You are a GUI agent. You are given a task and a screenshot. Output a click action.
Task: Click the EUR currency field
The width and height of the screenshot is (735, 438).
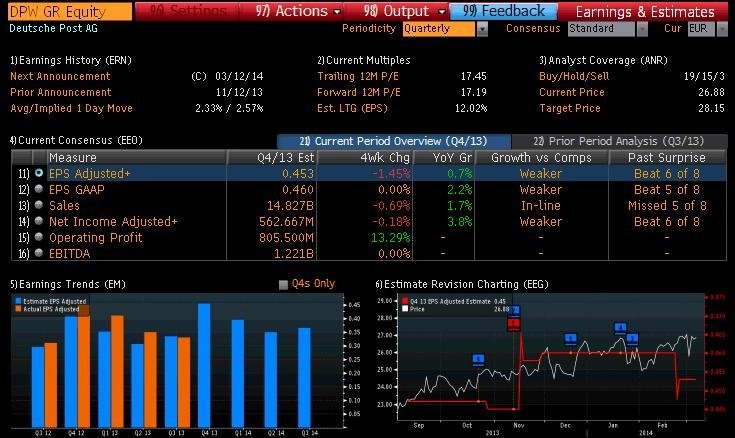(x=701, y=29)
